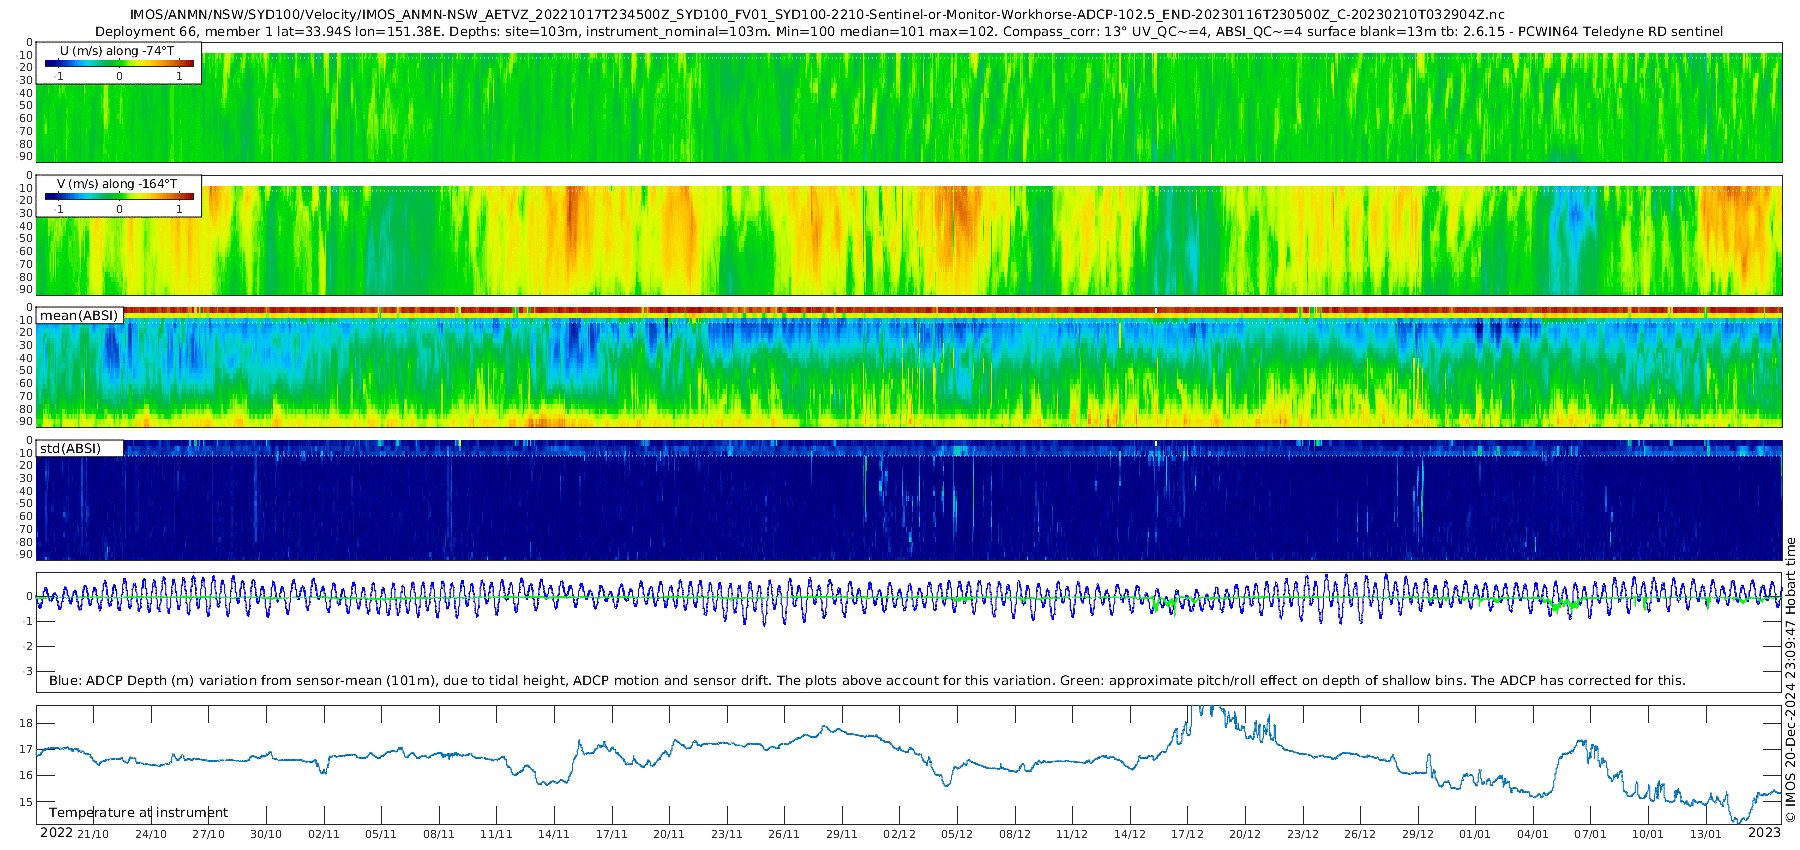Click the 18 degree temperature axis tick

(26, 723)
